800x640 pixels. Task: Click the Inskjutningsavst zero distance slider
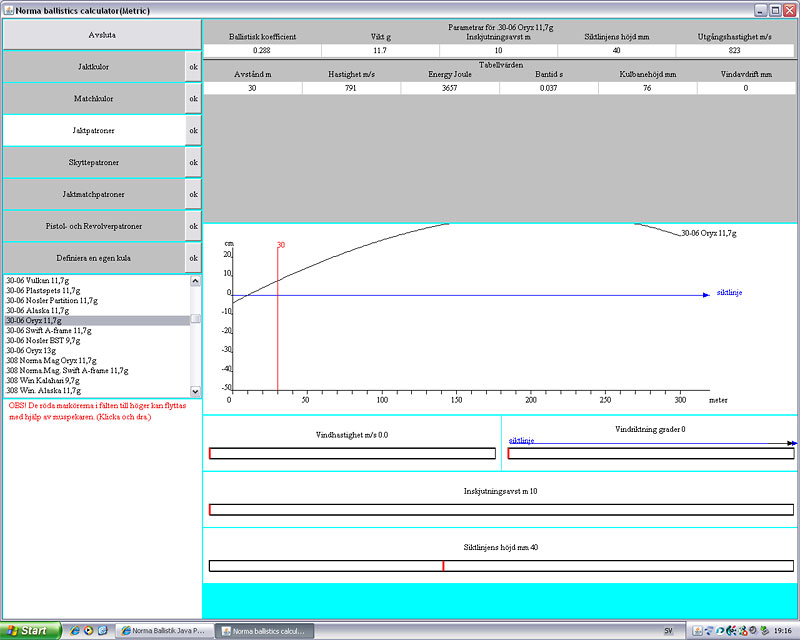click(x=500, y=510)
